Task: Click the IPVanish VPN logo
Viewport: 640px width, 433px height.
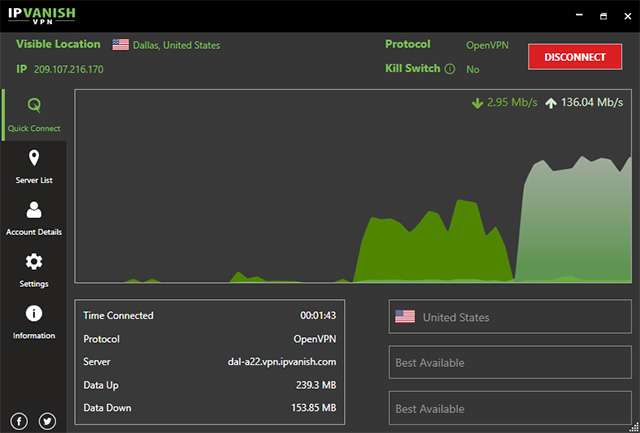Action: click(42, 16)
